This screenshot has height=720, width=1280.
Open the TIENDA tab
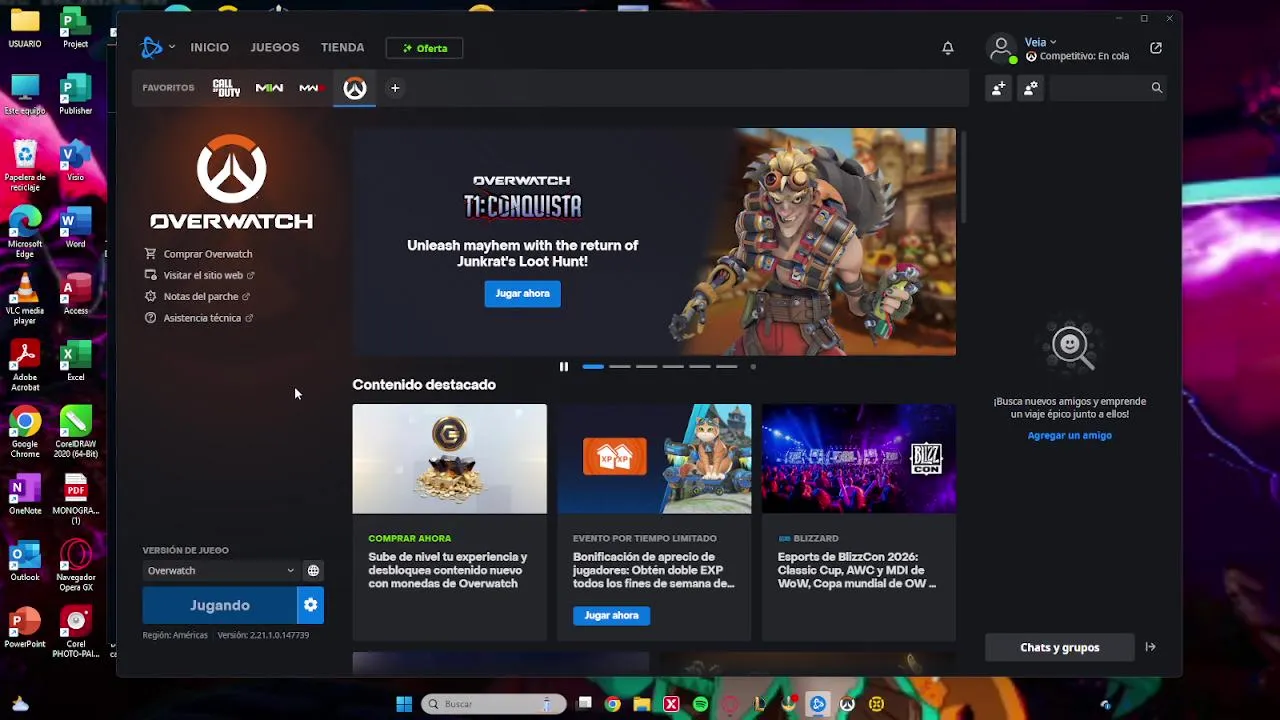click(x=343, y=48)
